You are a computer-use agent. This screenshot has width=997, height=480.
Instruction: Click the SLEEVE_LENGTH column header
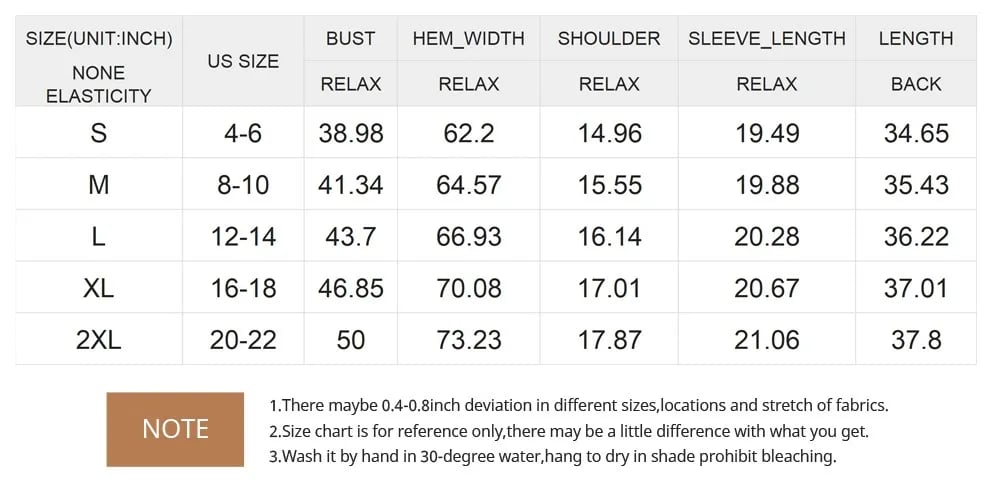pyautogui.click(x=766, y=39)
